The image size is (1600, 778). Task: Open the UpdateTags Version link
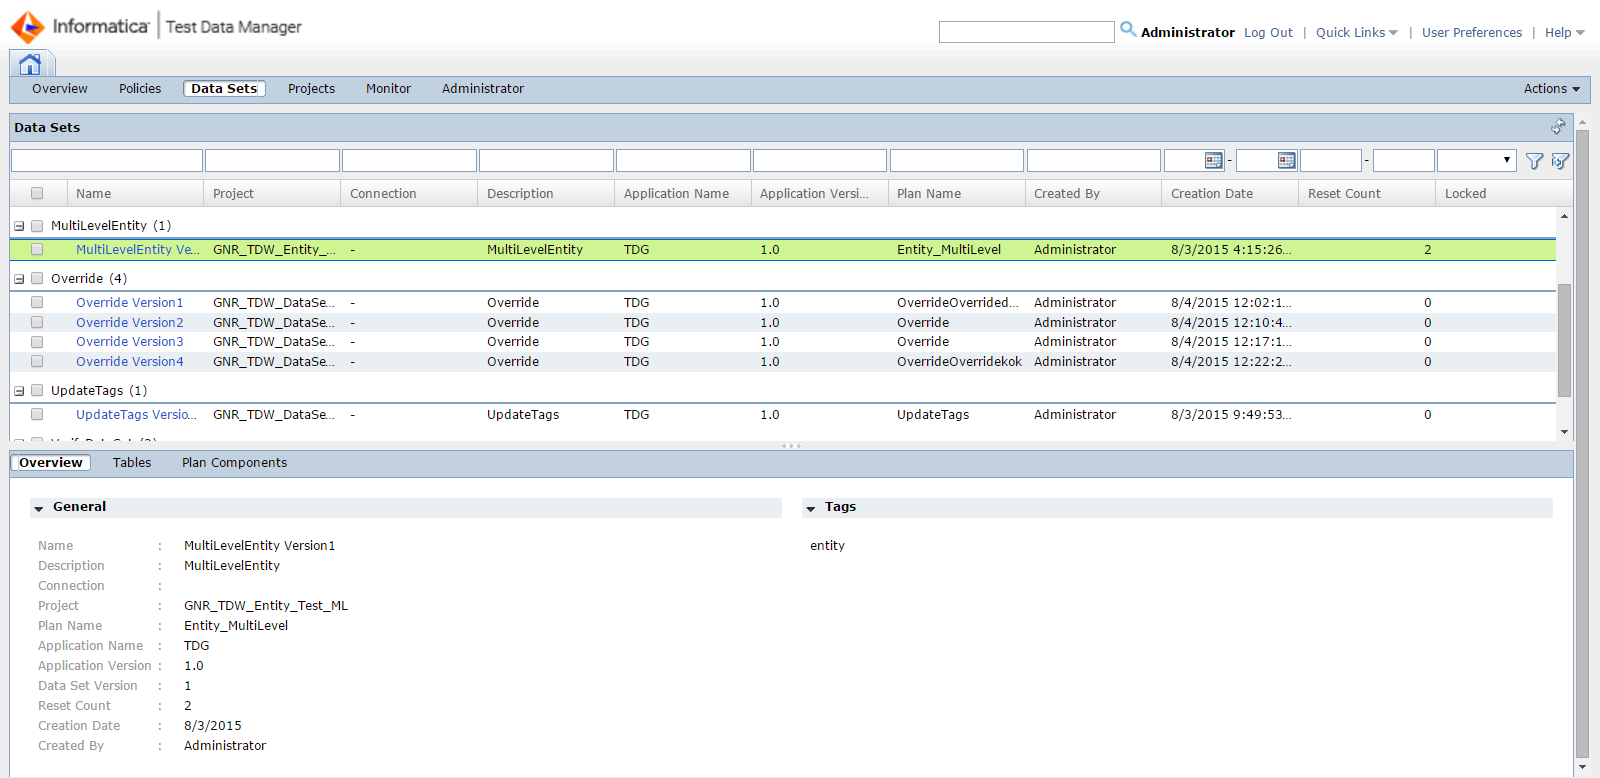136,415
